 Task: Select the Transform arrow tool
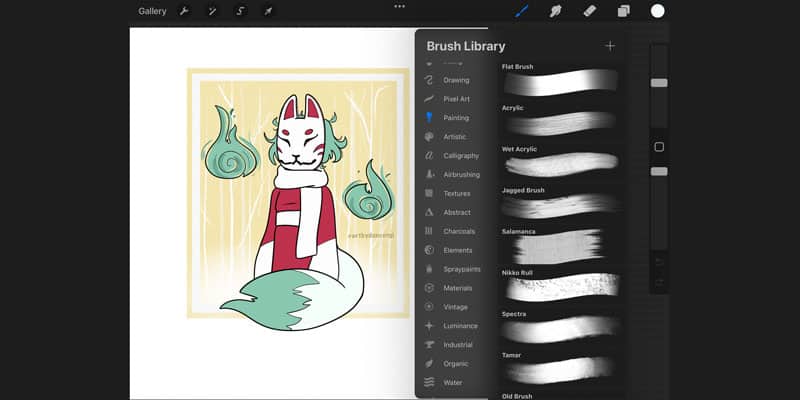pyautogui.click(x=268, y=11)
